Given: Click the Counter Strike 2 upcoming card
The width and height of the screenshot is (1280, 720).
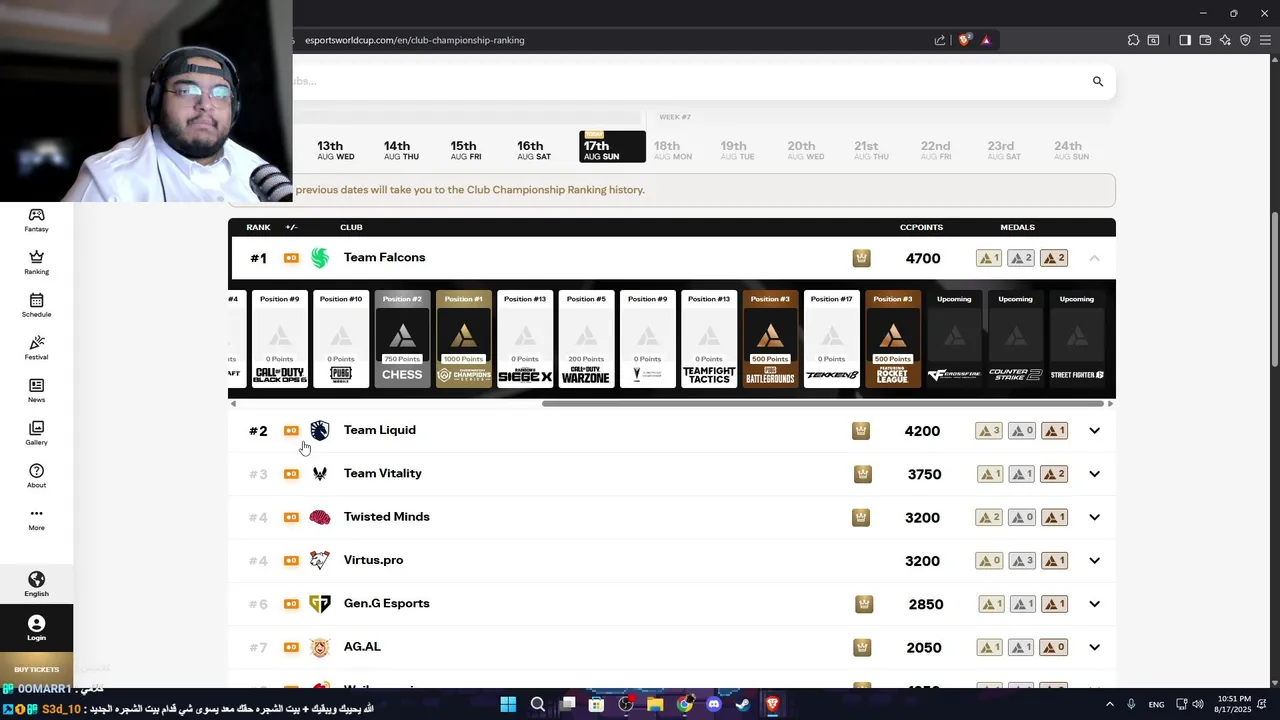Looking at the screenshot, I should tap(1015, 339).
